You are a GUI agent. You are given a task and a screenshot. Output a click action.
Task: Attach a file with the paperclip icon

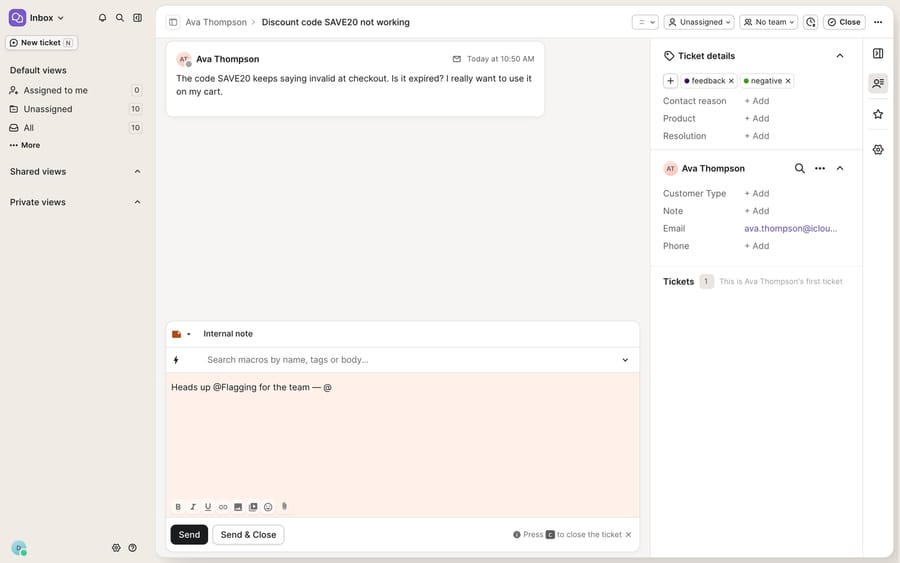click(x=284, y=506)
